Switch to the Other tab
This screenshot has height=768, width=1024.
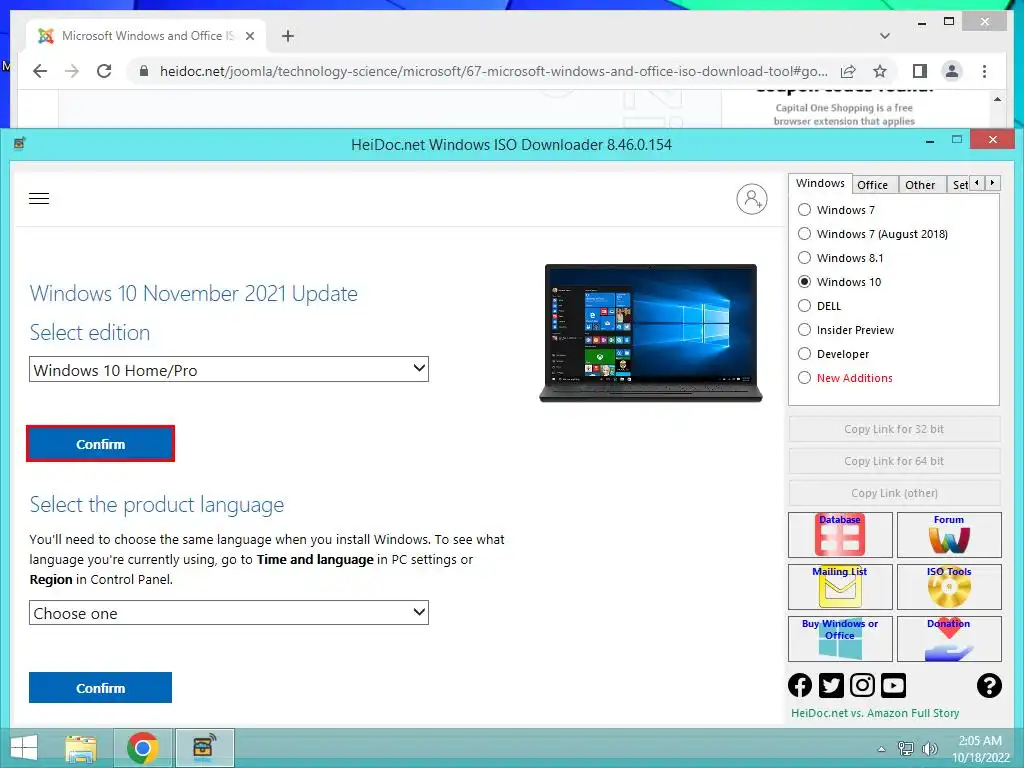pos(920,185)
